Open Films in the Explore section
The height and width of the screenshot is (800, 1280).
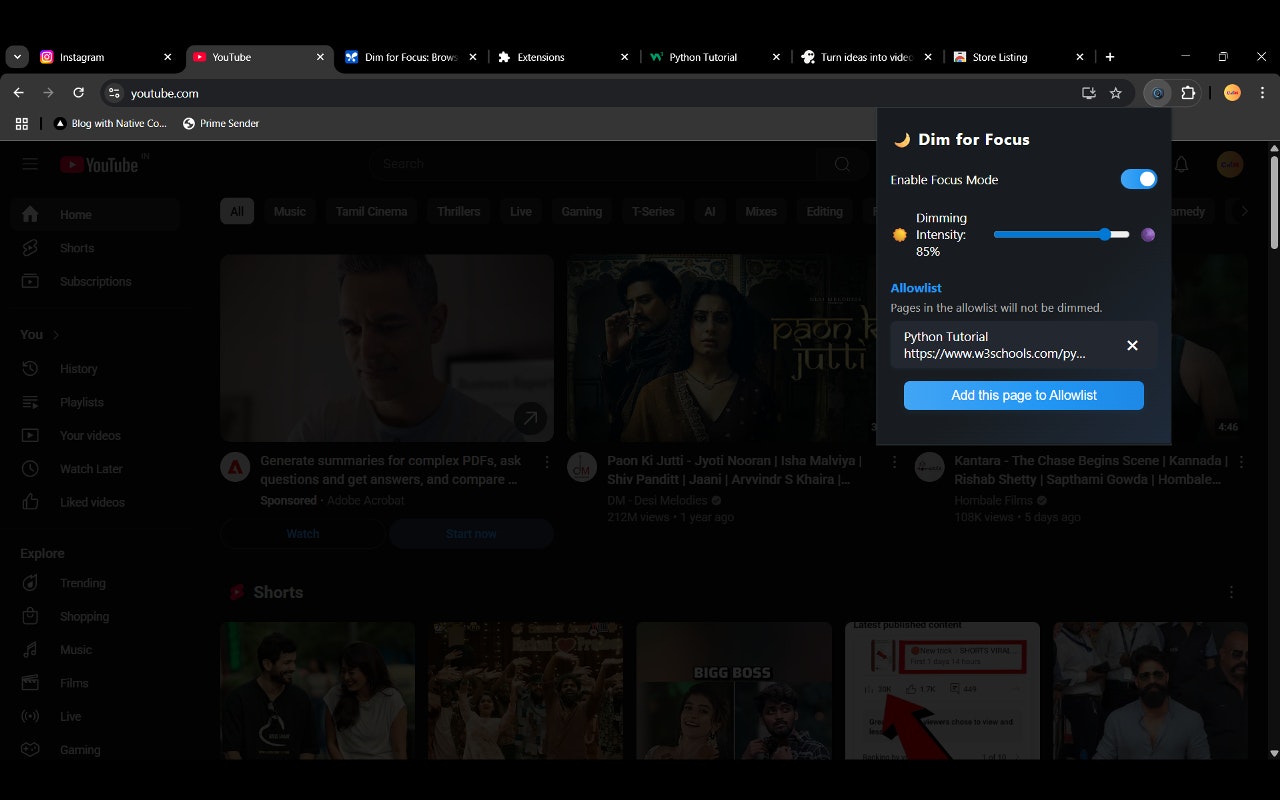pos(96,683)
